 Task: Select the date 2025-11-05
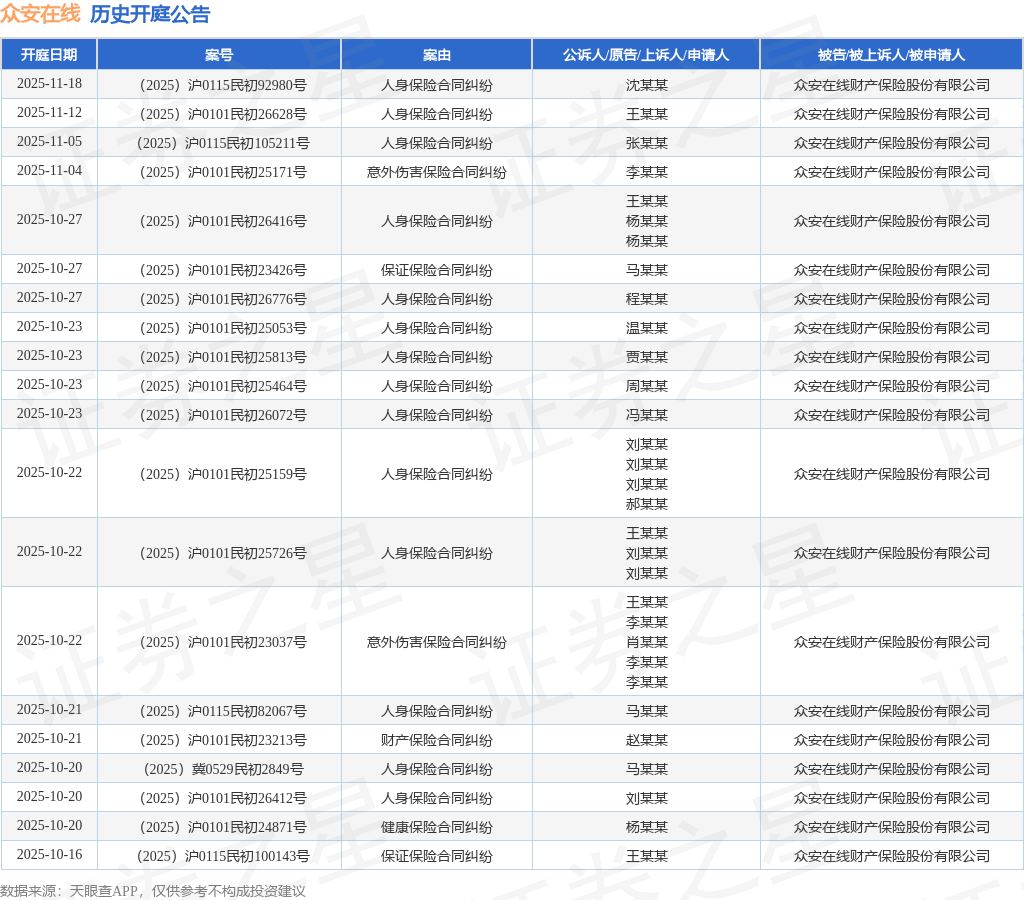[x=50, y=141]
